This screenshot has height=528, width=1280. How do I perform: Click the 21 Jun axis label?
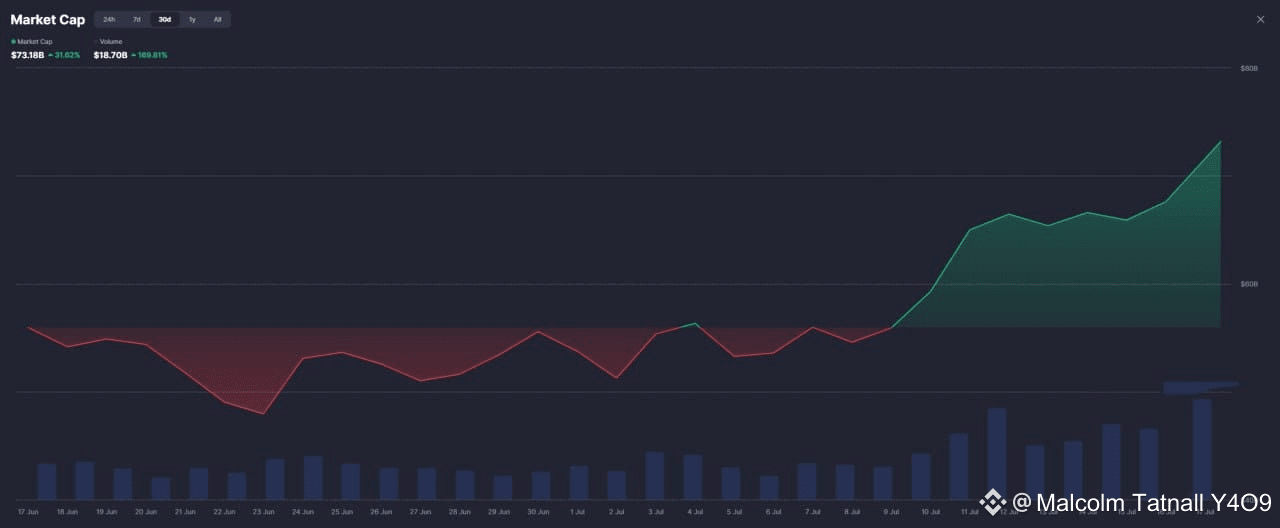(185, 511)
